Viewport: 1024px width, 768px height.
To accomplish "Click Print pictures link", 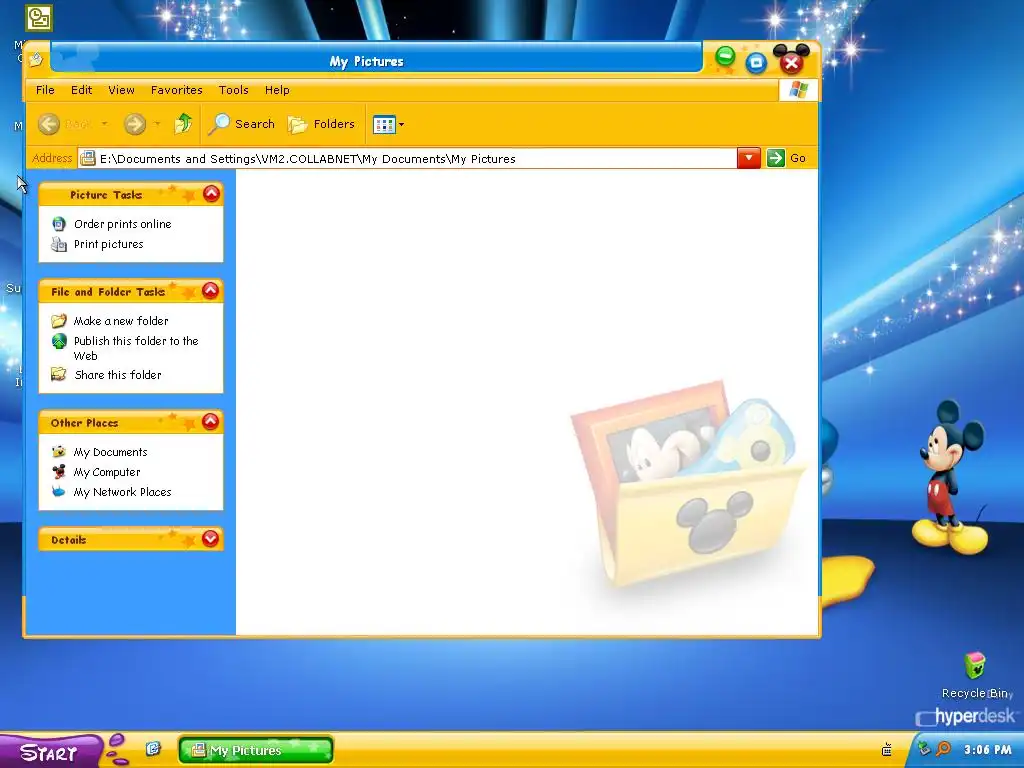I will (108, 244).
